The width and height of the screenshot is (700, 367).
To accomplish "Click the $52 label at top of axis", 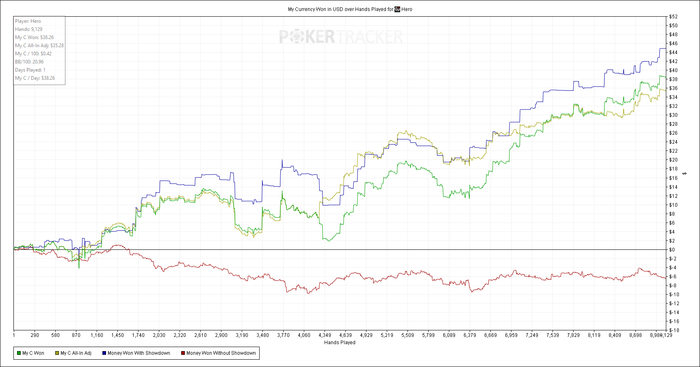I will pos(674,17).
